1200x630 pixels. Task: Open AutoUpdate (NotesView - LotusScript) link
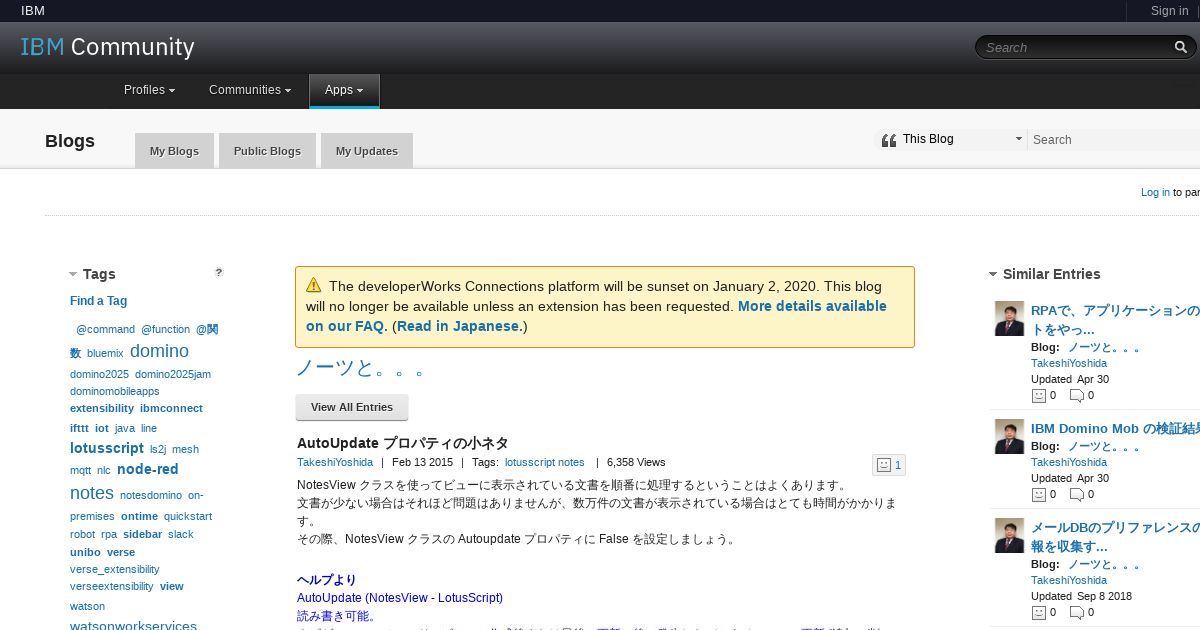(400, 598)
